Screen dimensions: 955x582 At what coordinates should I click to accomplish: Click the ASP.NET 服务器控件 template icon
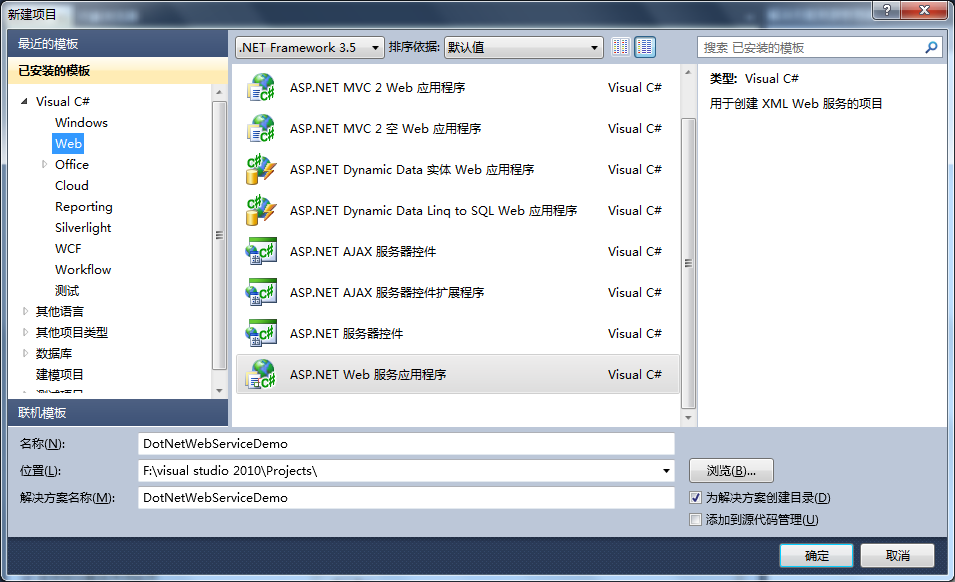point(261,333)
